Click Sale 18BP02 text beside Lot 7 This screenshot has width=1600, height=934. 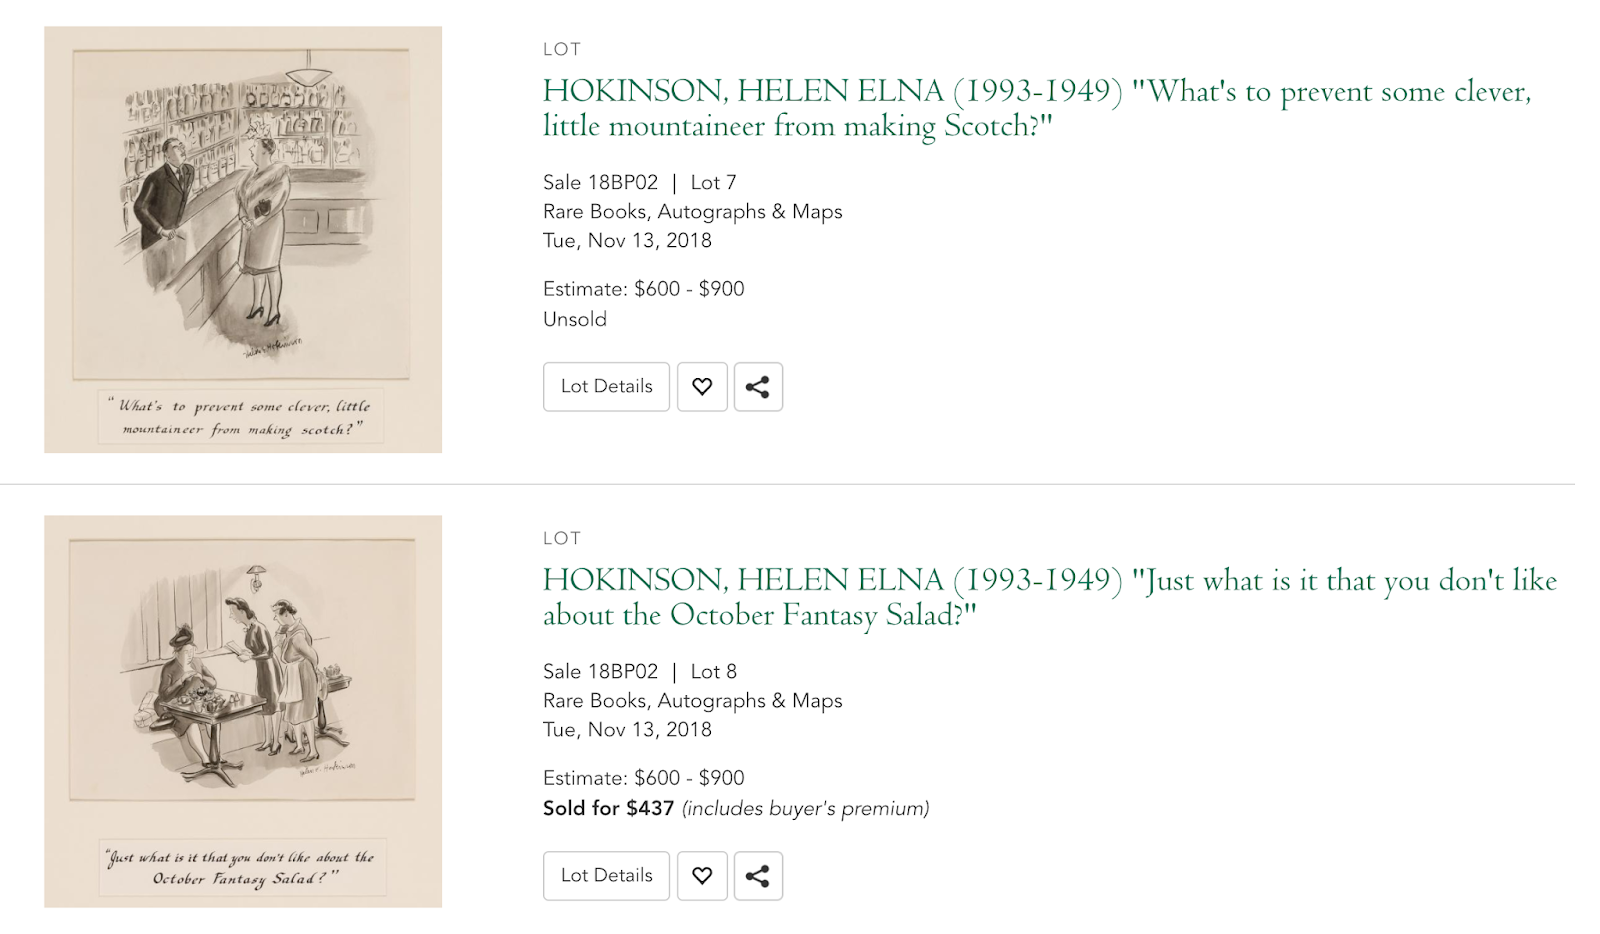(600, 182)
